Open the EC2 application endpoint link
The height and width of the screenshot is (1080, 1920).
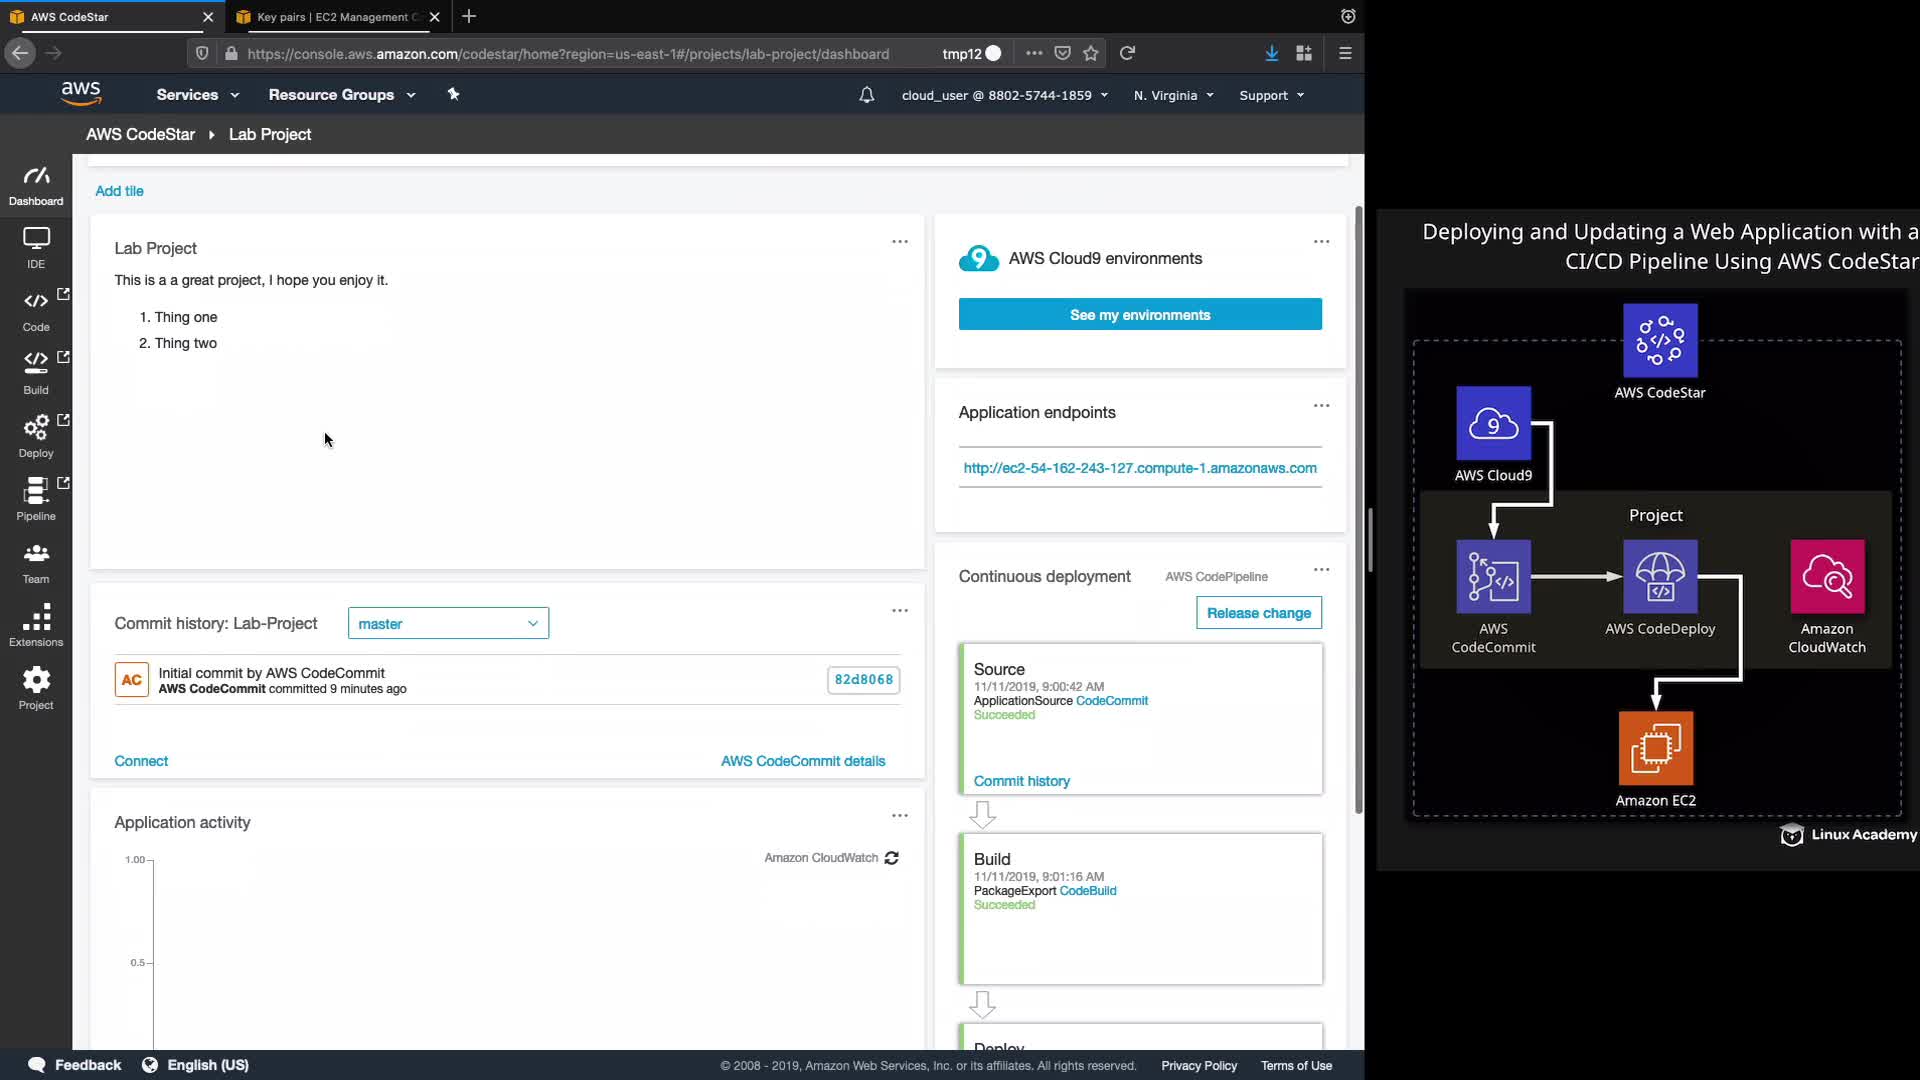point(1140,468)
